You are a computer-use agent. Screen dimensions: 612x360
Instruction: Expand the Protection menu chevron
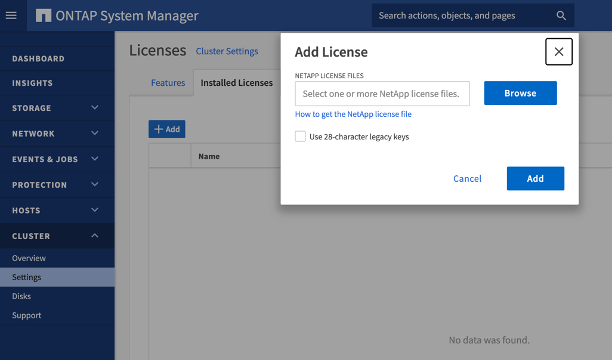click(94, 184)
